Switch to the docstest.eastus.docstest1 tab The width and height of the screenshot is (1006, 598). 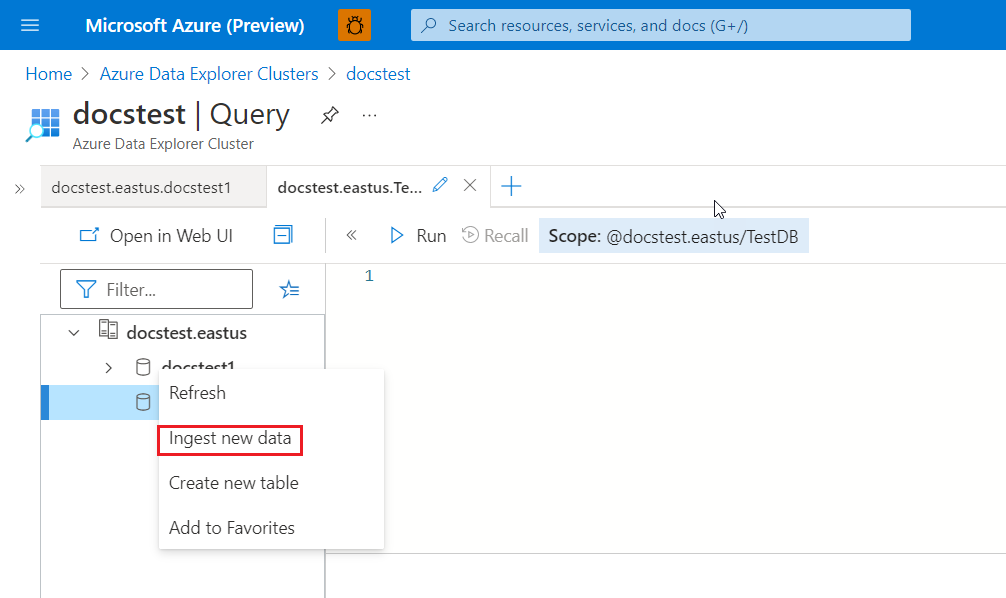141,187
